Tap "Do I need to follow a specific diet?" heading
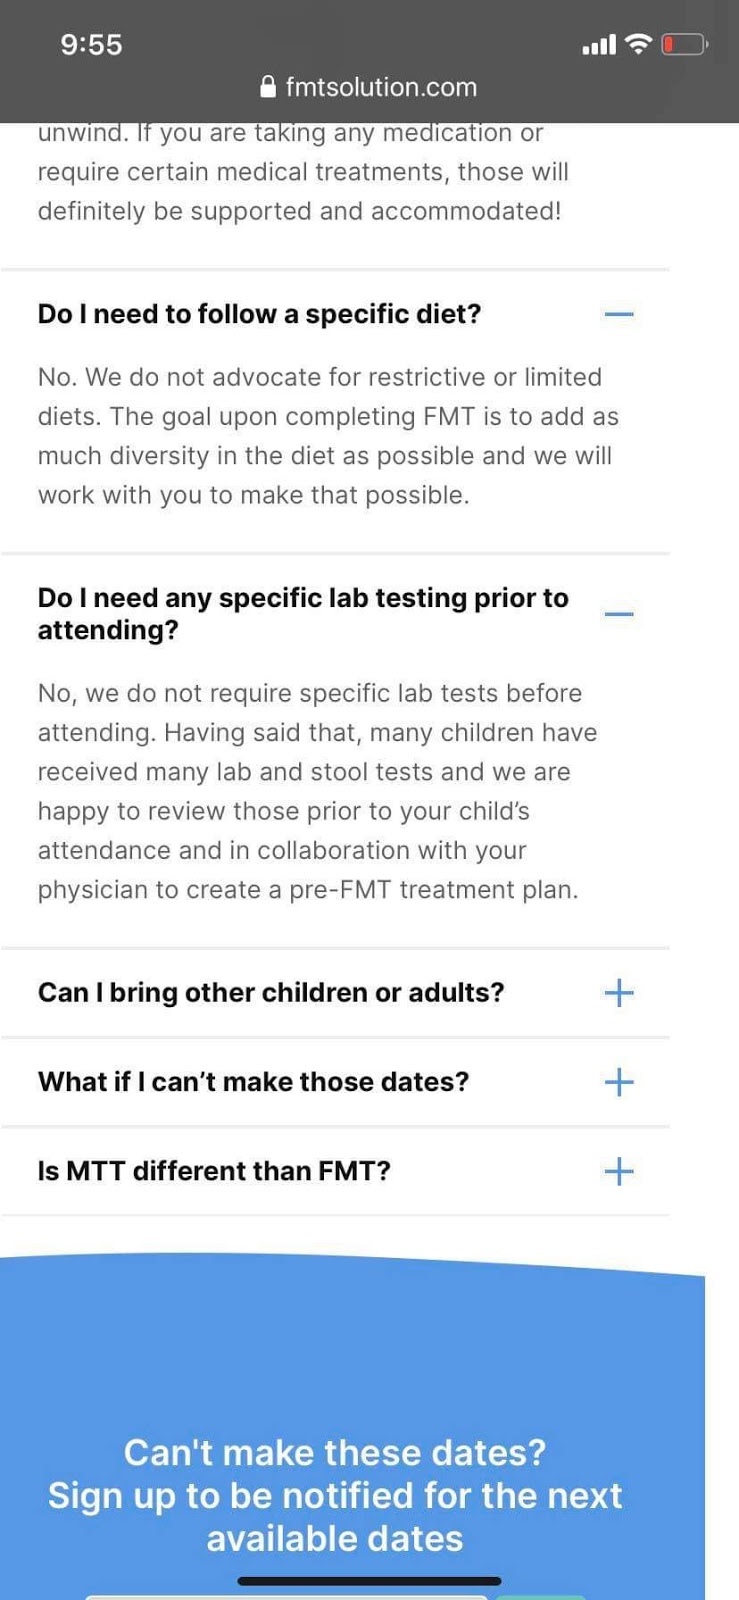The image size is (739, 1600). click(x=259, y=314)
